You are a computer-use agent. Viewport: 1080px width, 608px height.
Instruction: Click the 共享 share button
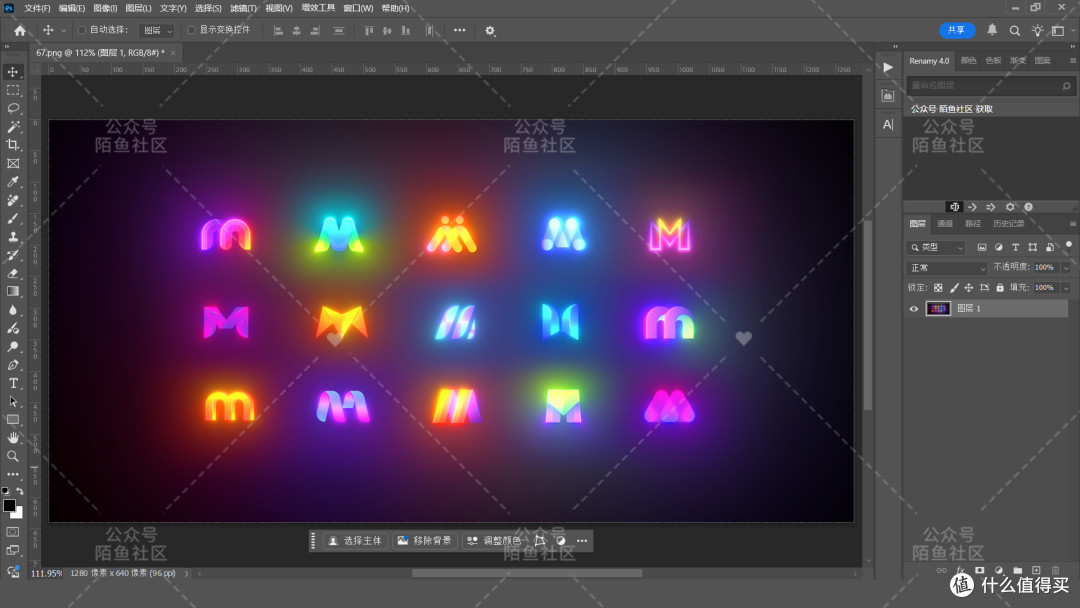coord(957,30)
